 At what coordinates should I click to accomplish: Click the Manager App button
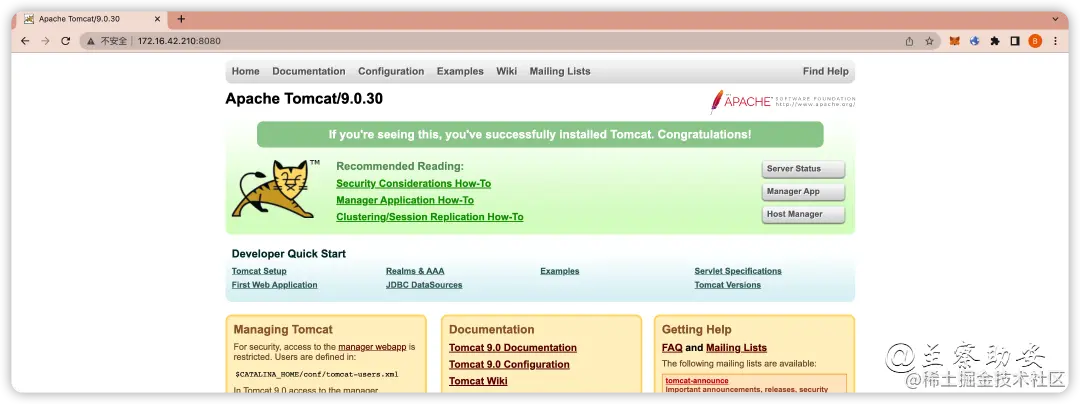pyautogui.click(x=803, y=191)
